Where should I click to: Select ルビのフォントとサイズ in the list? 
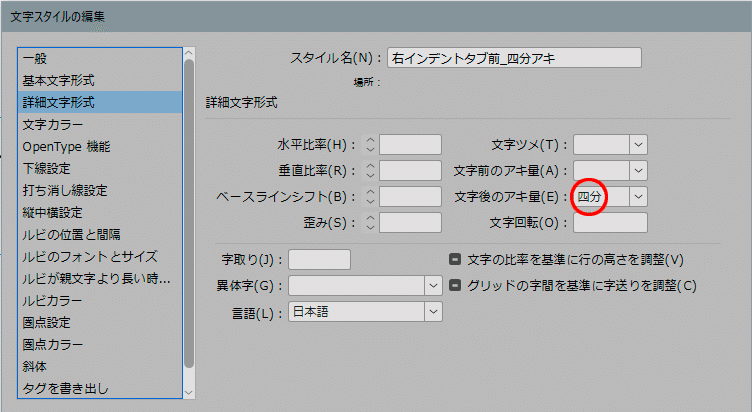[x=100, y=257]
